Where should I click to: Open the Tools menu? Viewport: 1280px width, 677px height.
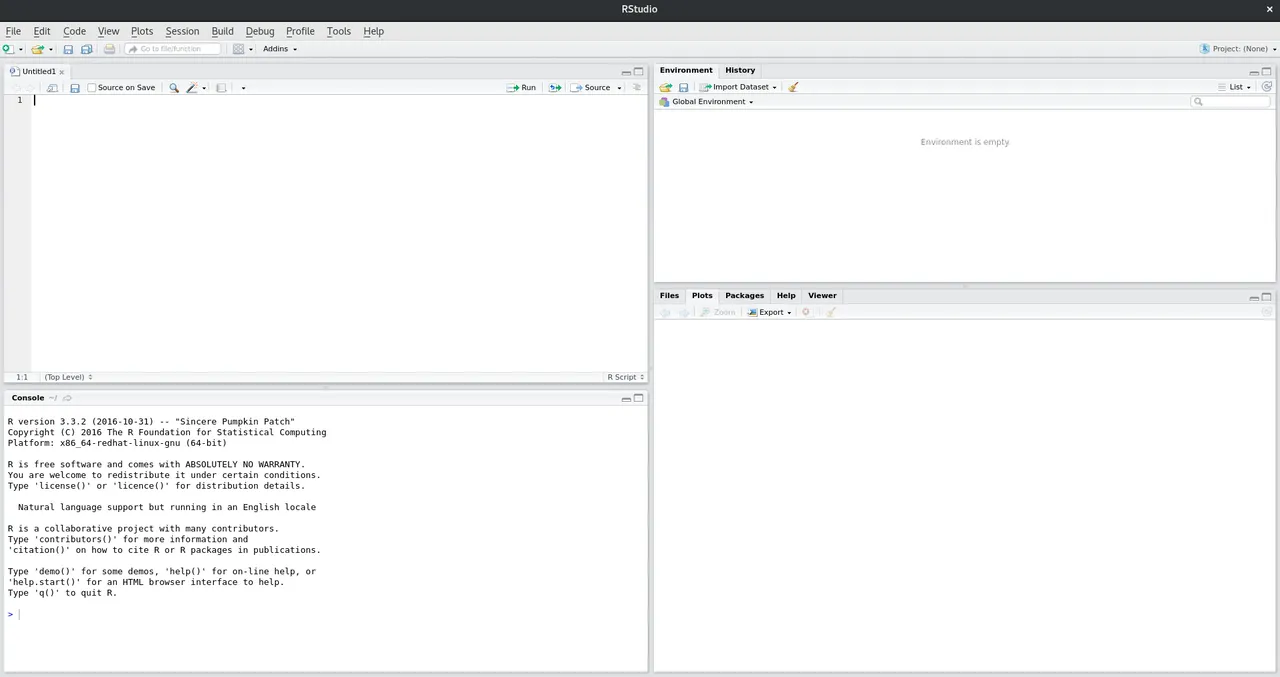[339, 31]
